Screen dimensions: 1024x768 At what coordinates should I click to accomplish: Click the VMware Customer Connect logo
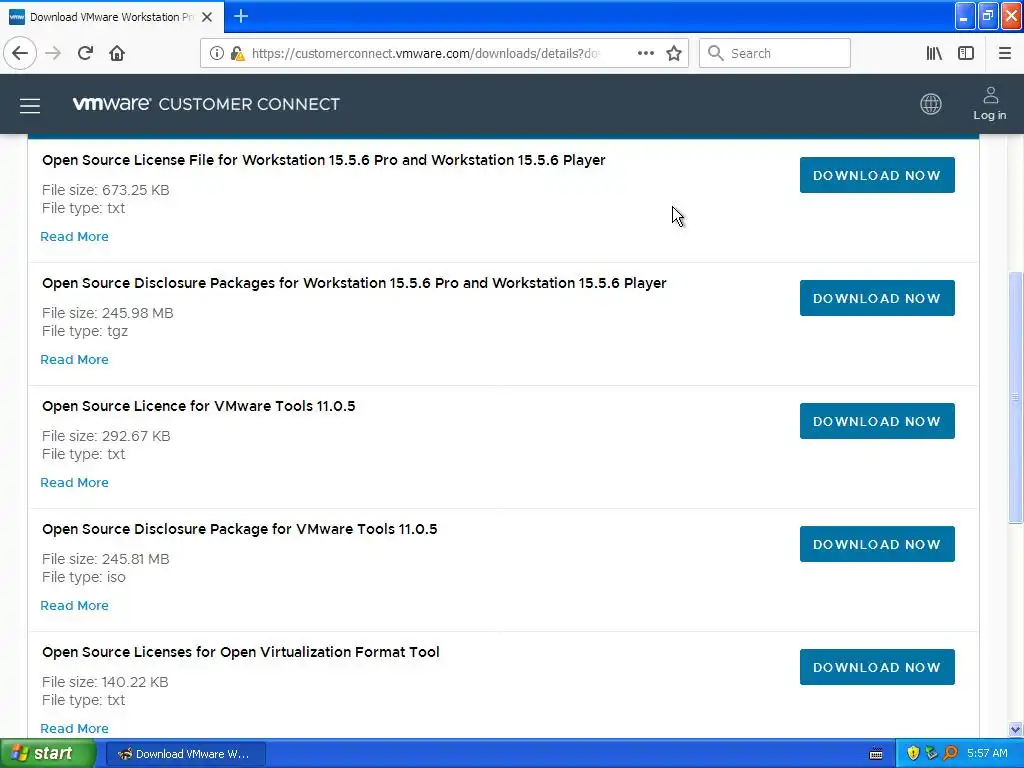(206, 104)
